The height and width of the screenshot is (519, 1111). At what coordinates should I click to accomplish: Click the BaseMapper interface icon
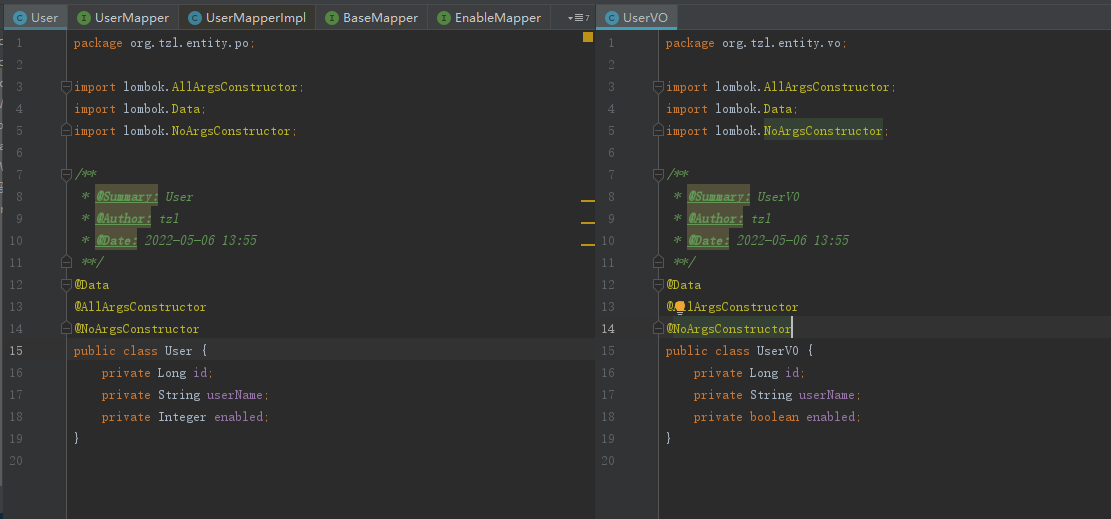[x=332, y=17]
